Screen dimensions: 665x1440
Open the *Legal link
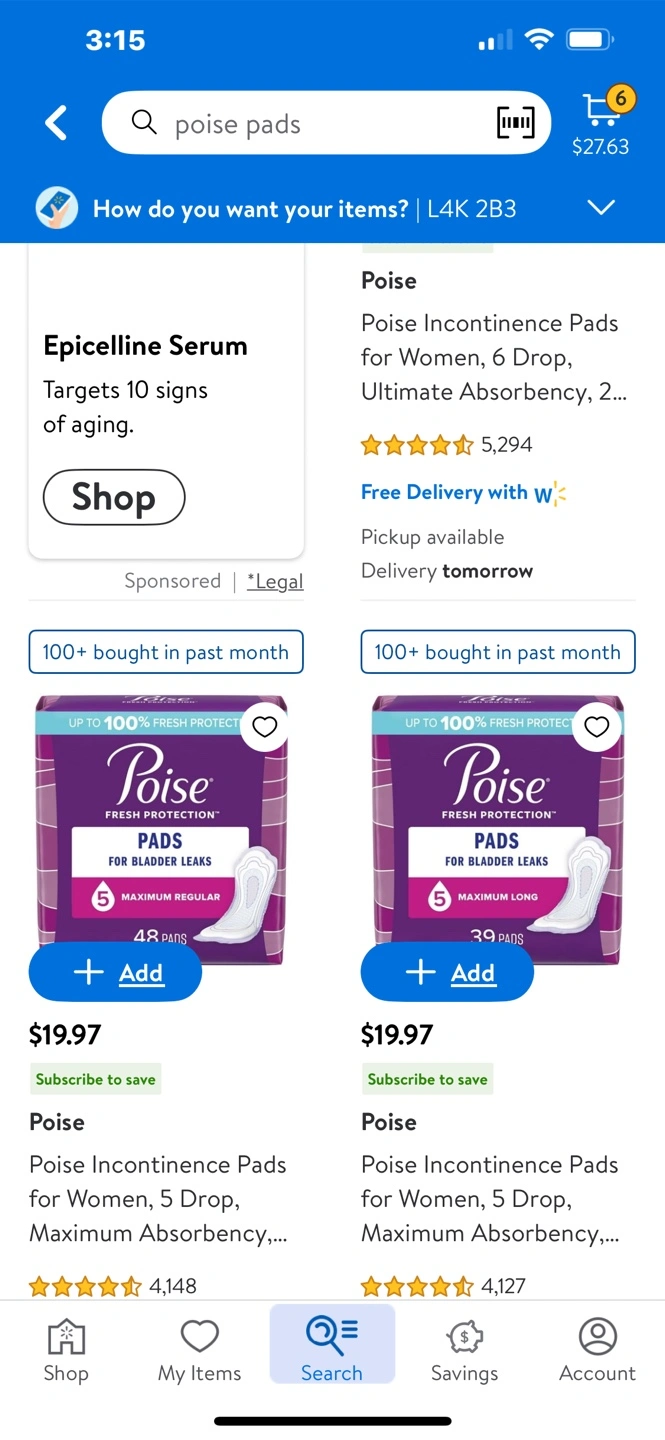point(275,581)
